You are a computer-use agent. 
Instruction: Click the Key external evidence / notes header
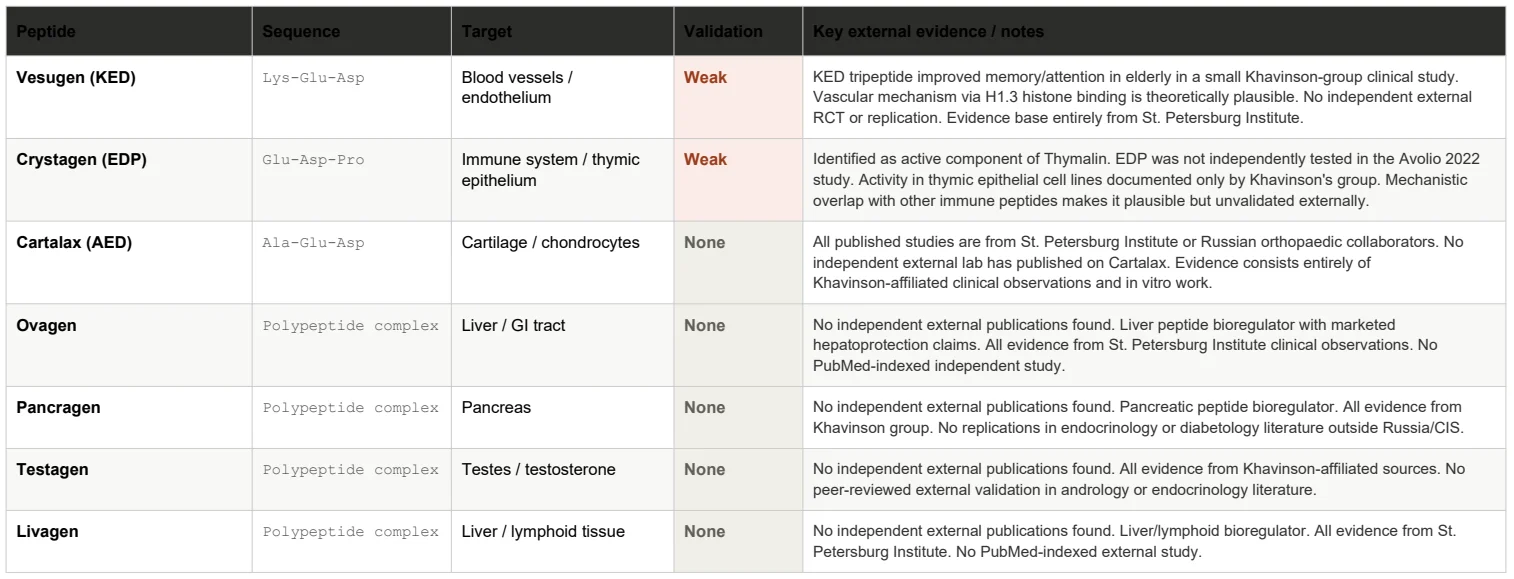tap(928, 32)
